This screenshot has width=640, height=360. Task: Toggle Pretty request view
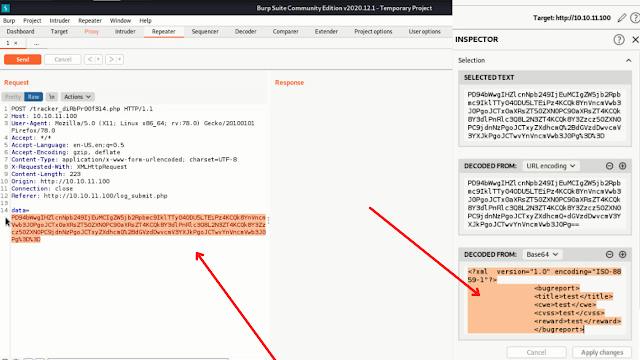click(x=13, y=97)
